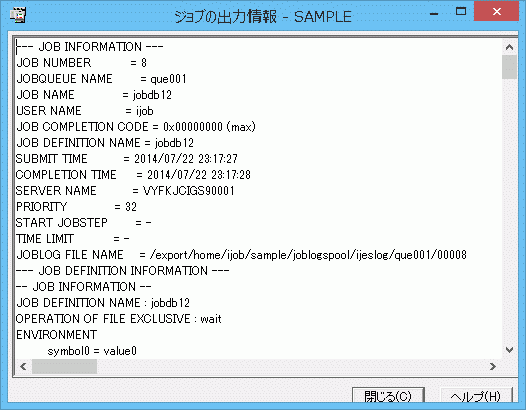526x410 pixels.
Task: Click the ヘルプ(H) help button
Action: point(476,395)
